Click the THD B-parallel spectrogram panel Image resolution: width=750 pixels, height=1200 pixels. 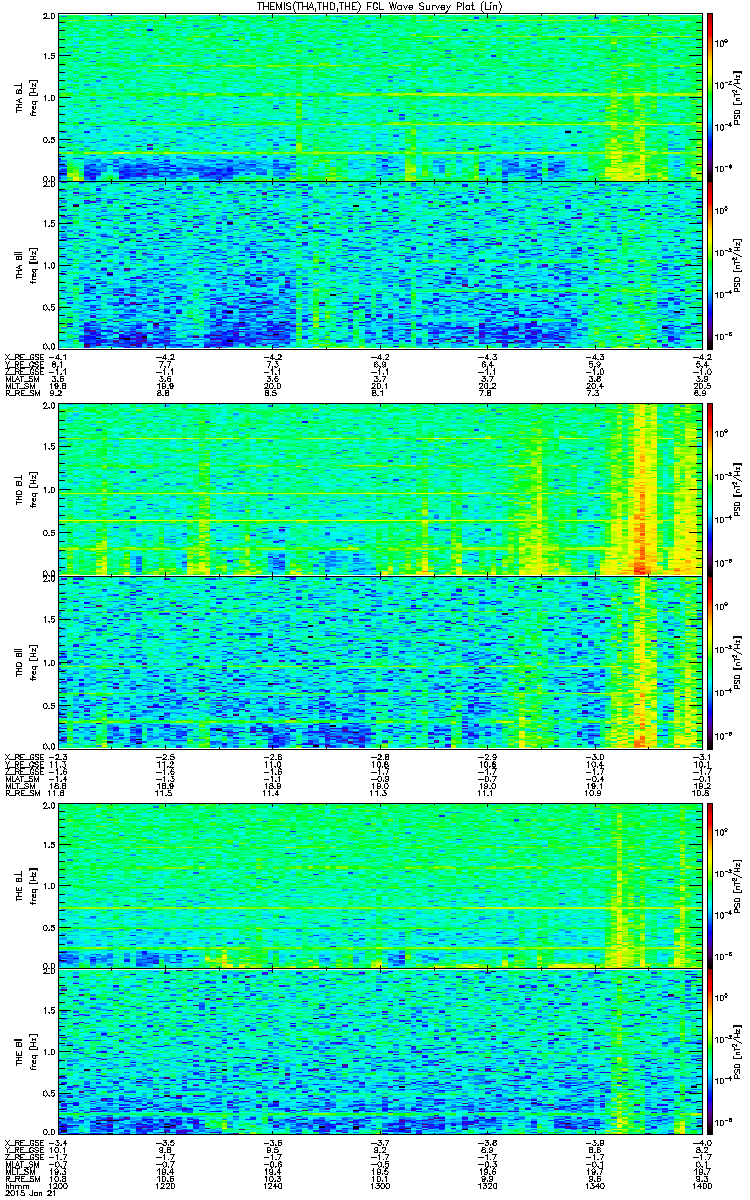tap(380, 662)
